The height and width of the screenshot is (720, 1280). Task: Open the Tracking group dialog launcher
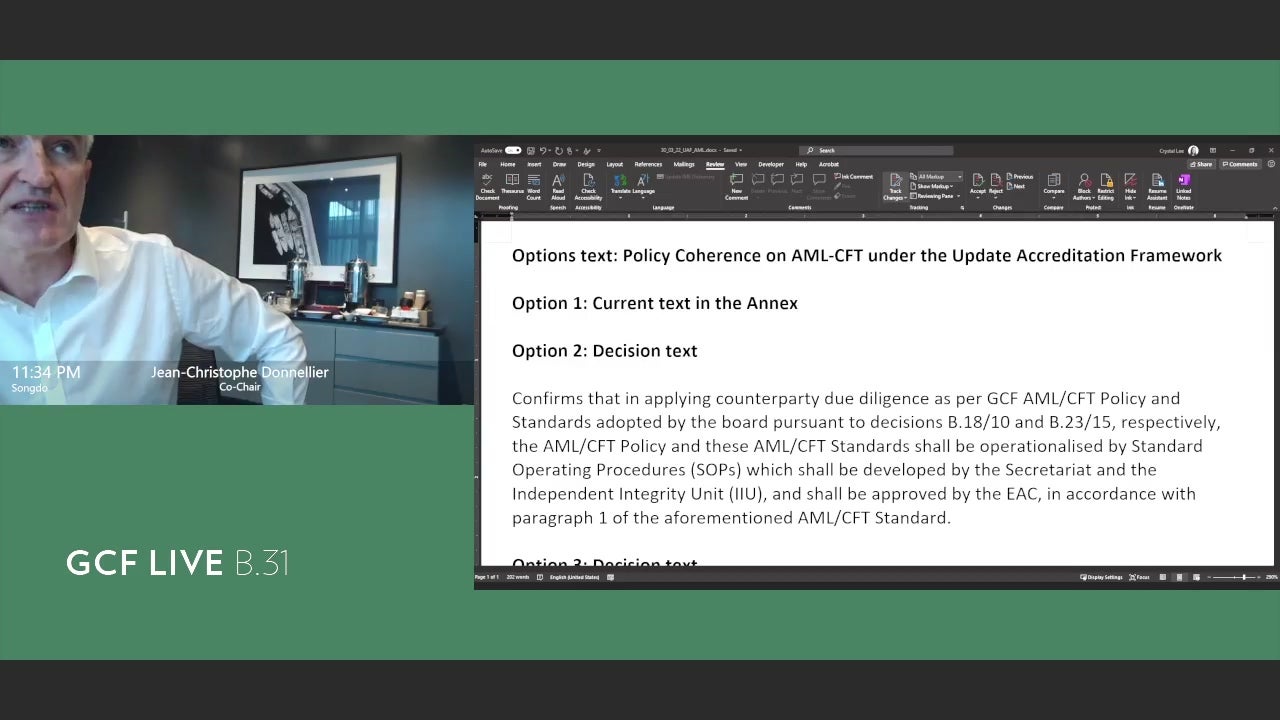[962, 207]
